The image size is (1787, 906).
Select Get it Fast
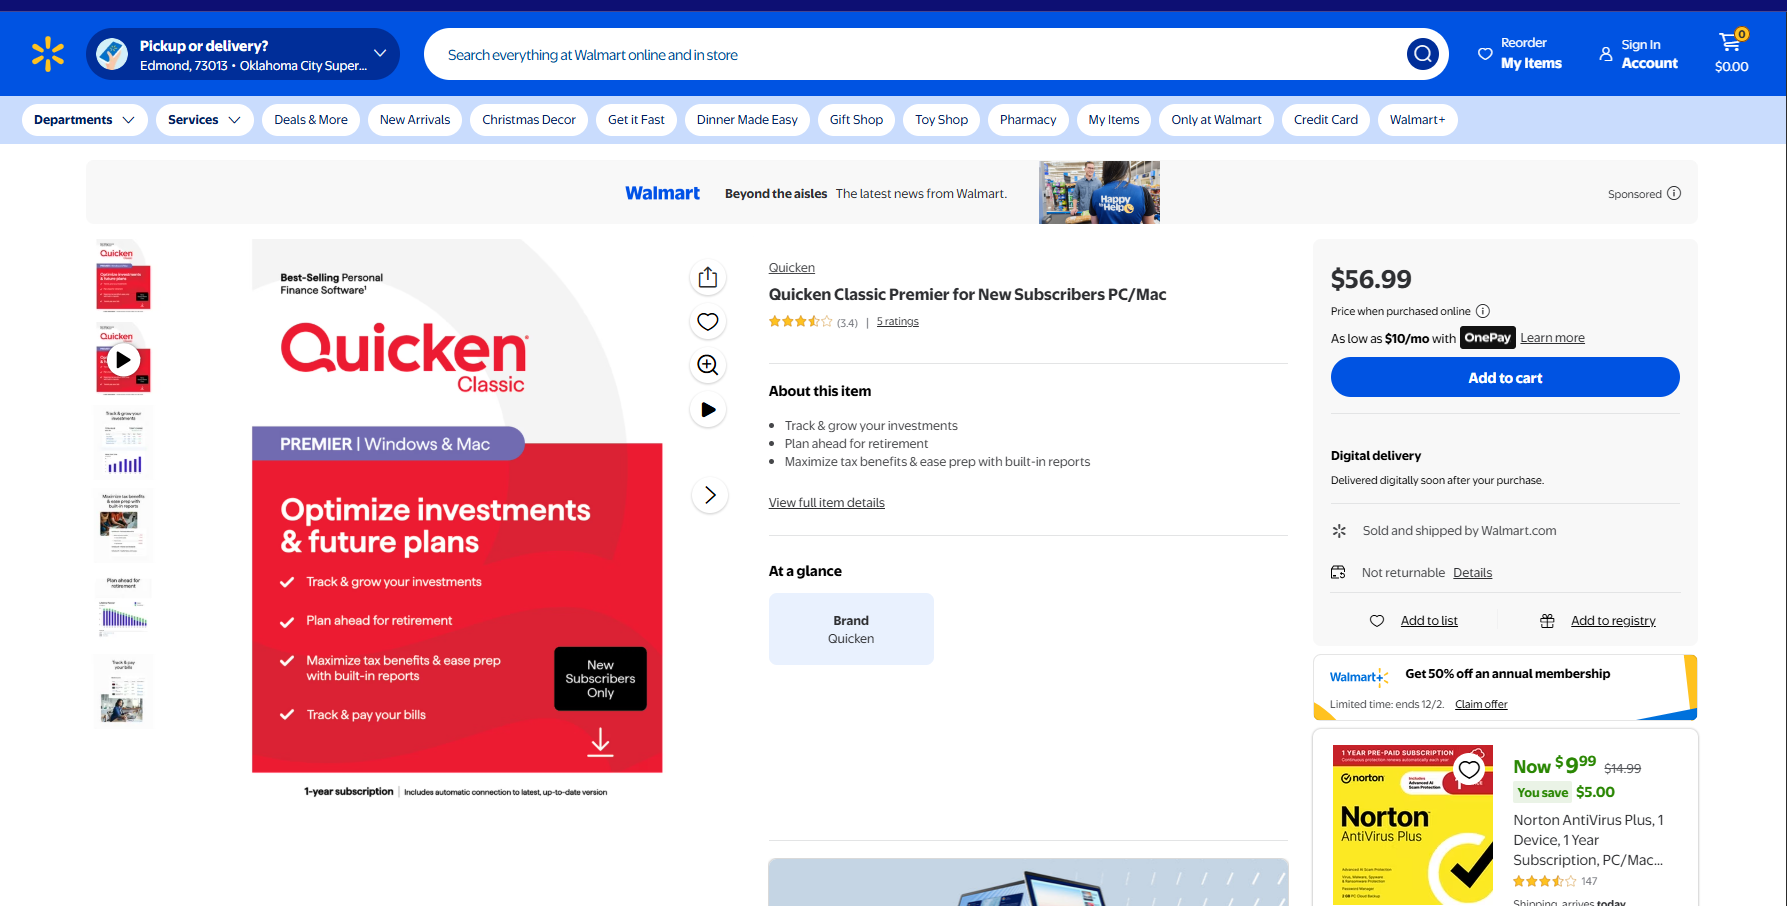click(x=636, y=120)
